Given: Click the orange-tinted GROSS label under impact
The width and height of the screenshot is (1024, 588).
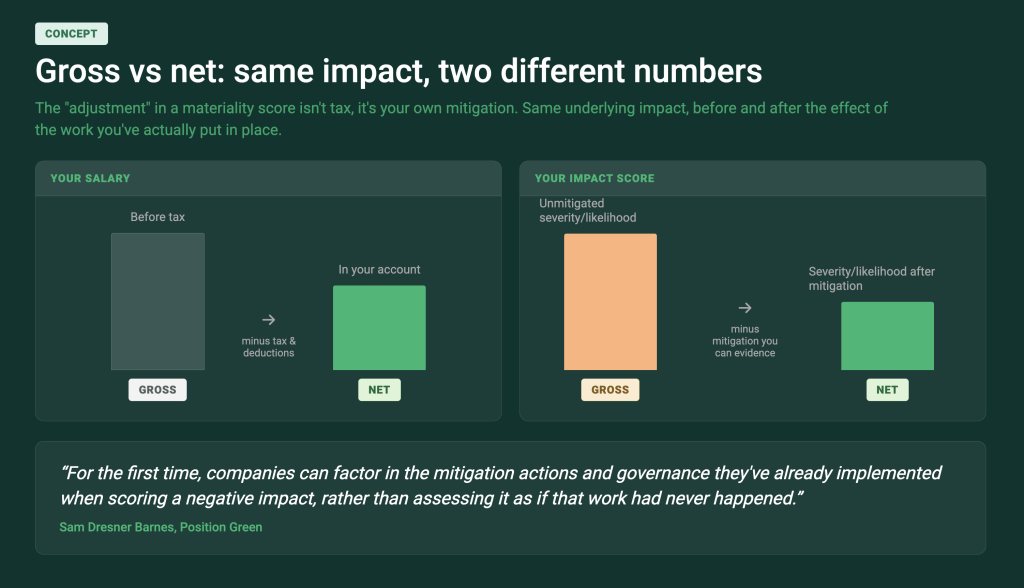Looking at the screenshot, I should tap(610, 389).
